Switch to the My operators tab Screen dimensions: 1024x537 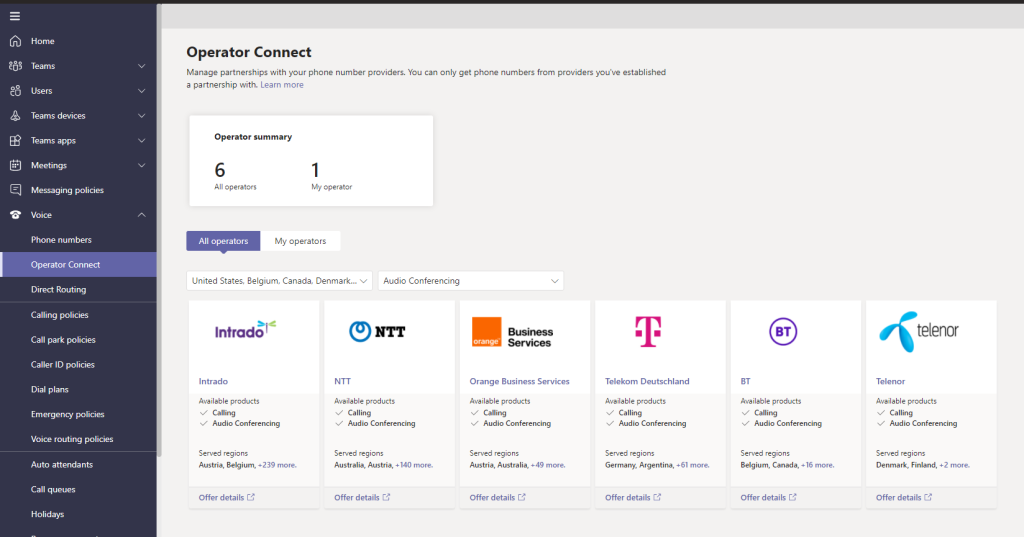[x=300, y=241]
